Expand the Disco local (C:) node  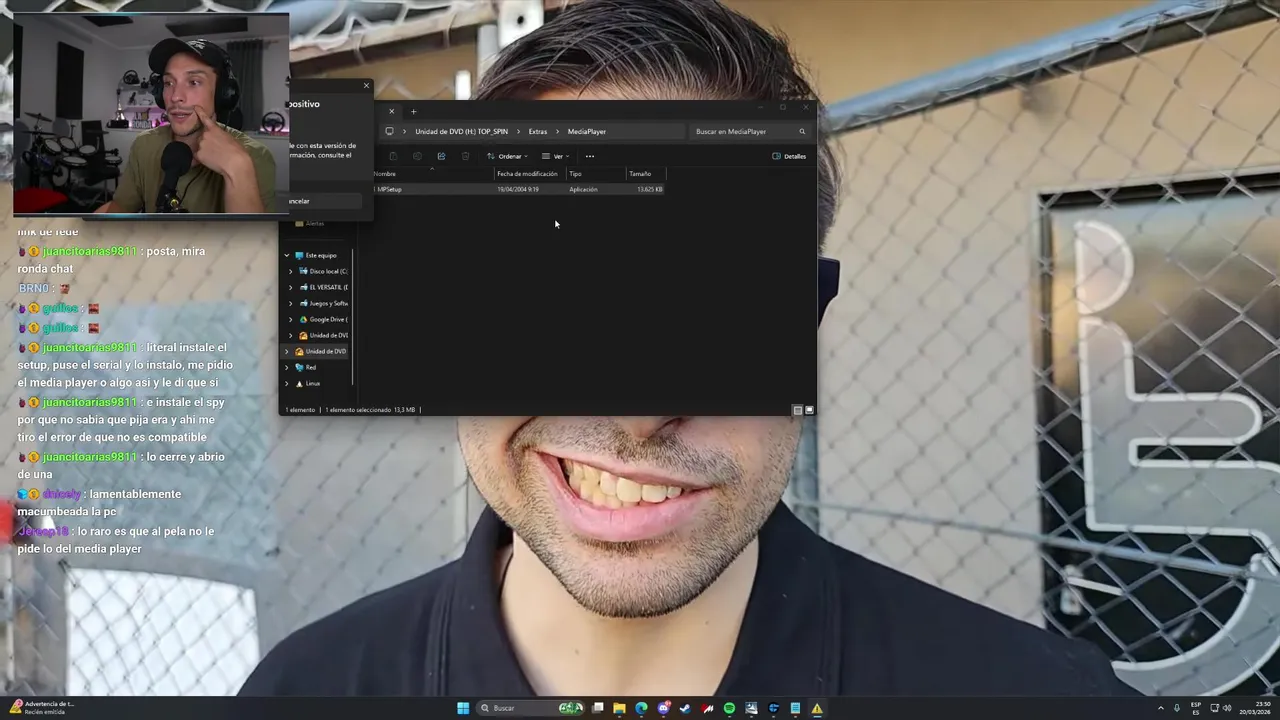click(291, 271)
